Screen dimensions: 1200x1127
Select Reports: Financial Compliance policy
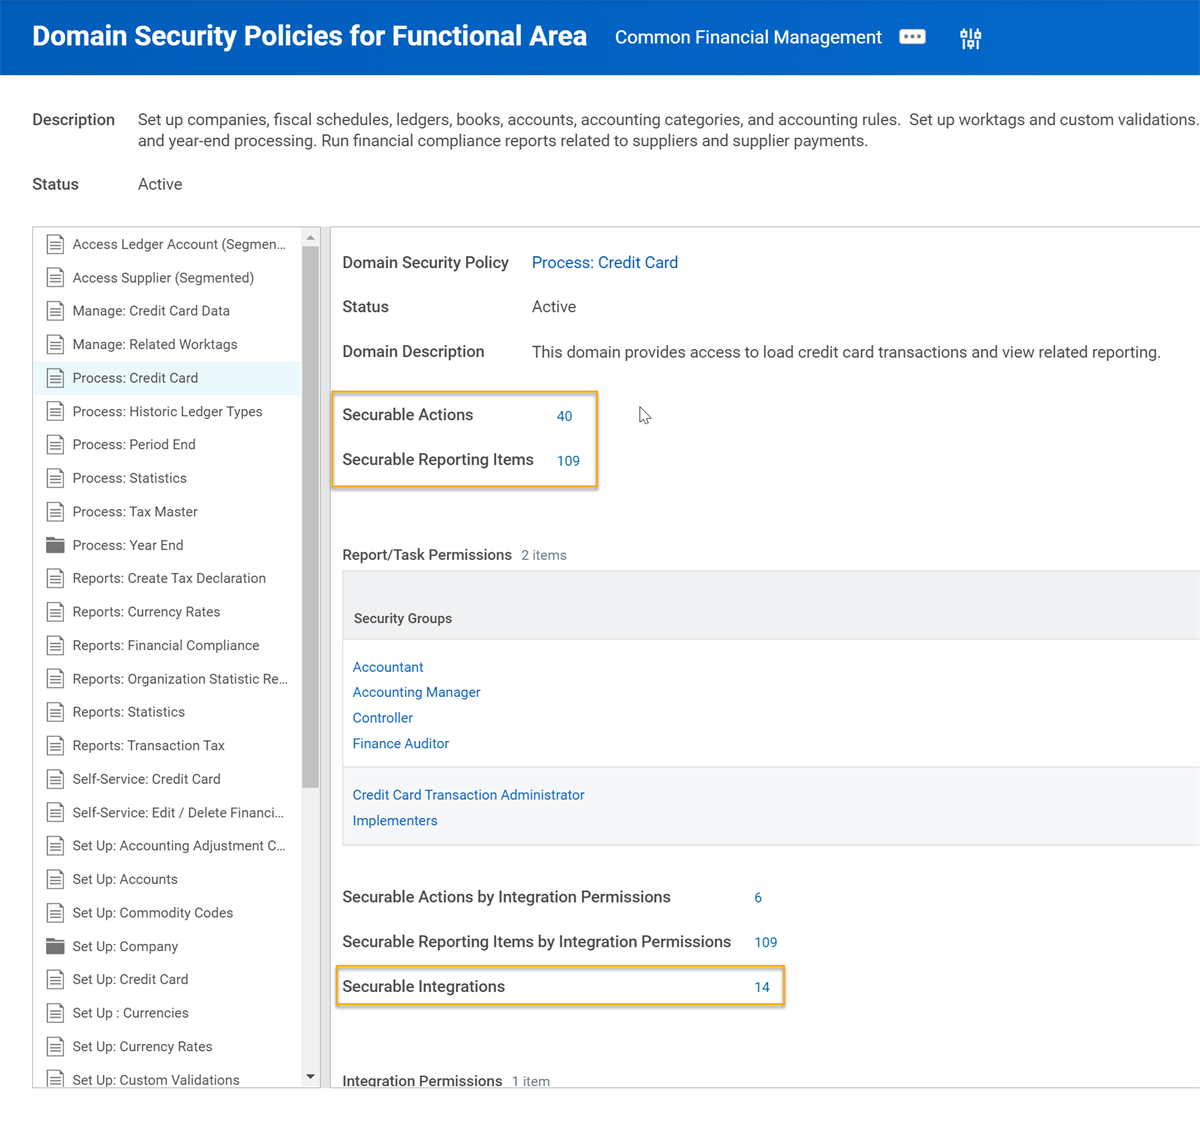coord(166,645)
